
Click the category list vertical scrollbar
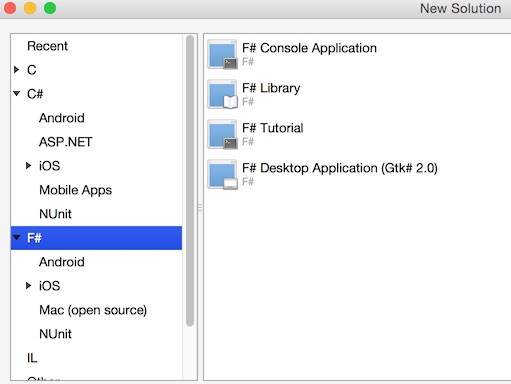click(190, 181)
